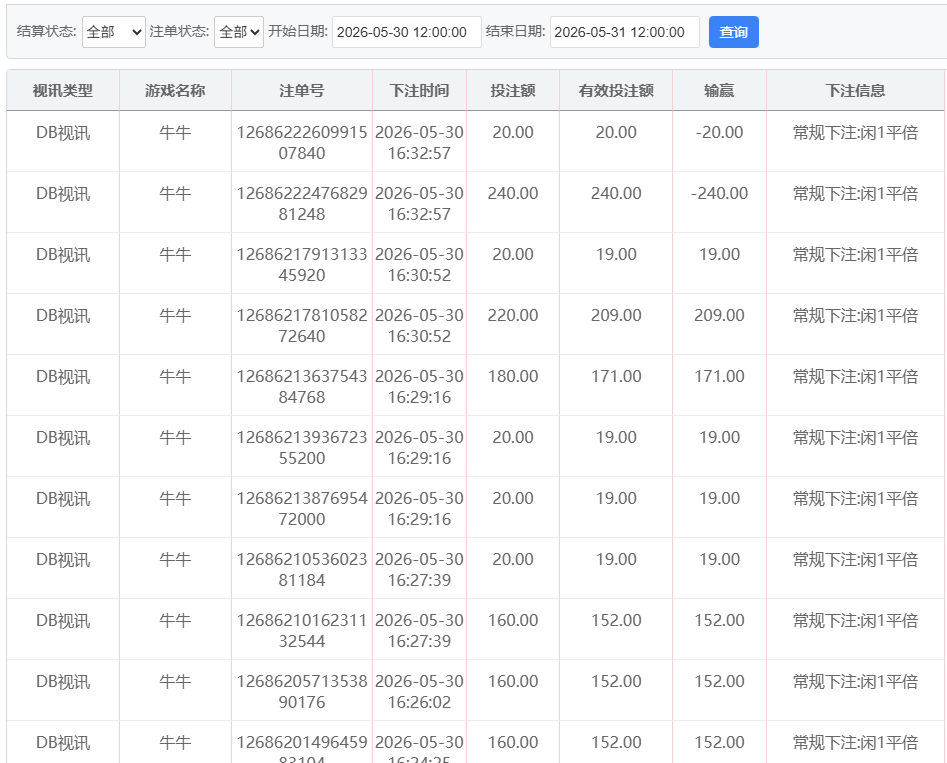Click the 投注额 column header

513,91
